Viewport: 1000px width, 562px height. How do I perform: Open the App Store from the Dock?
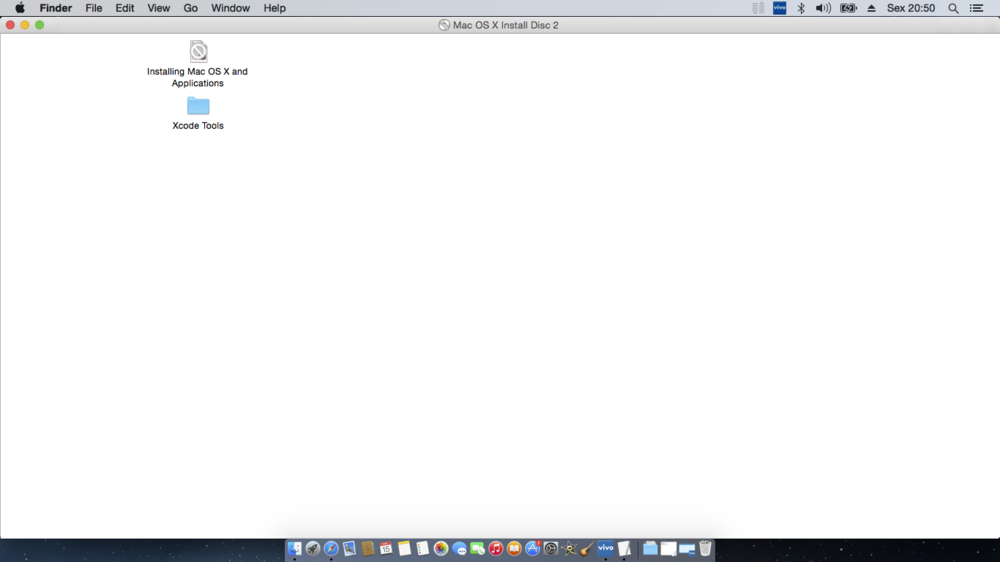pos(533,549)
